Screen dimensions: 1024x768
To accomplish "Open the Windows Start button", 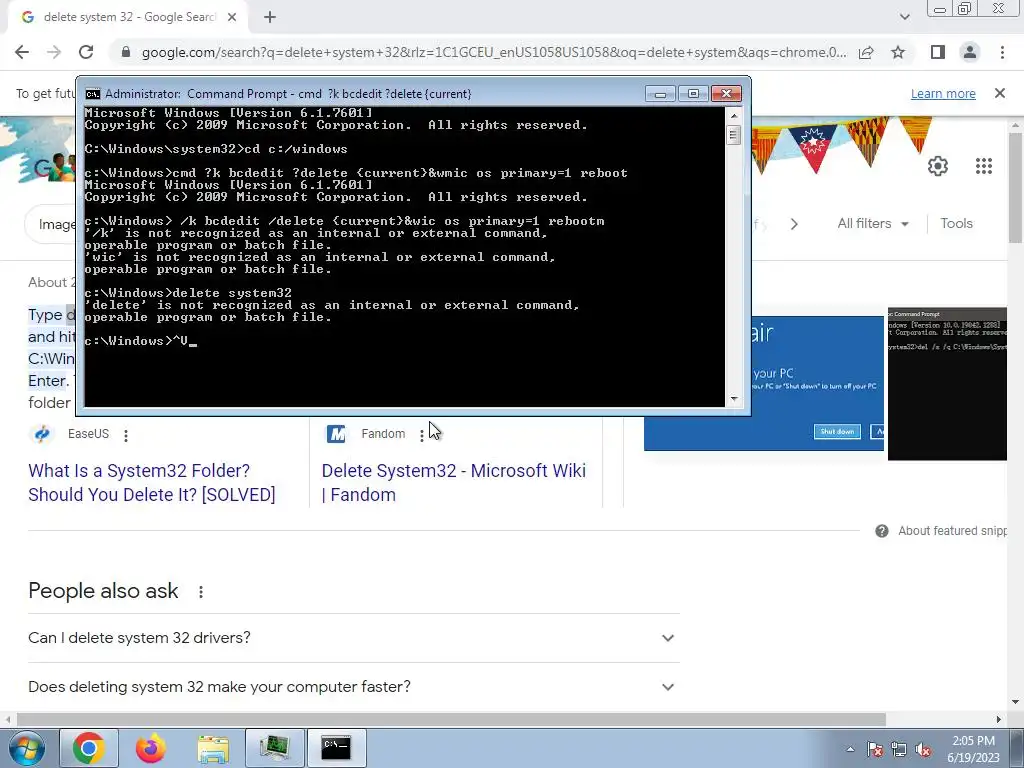I will tap(26, 748).
